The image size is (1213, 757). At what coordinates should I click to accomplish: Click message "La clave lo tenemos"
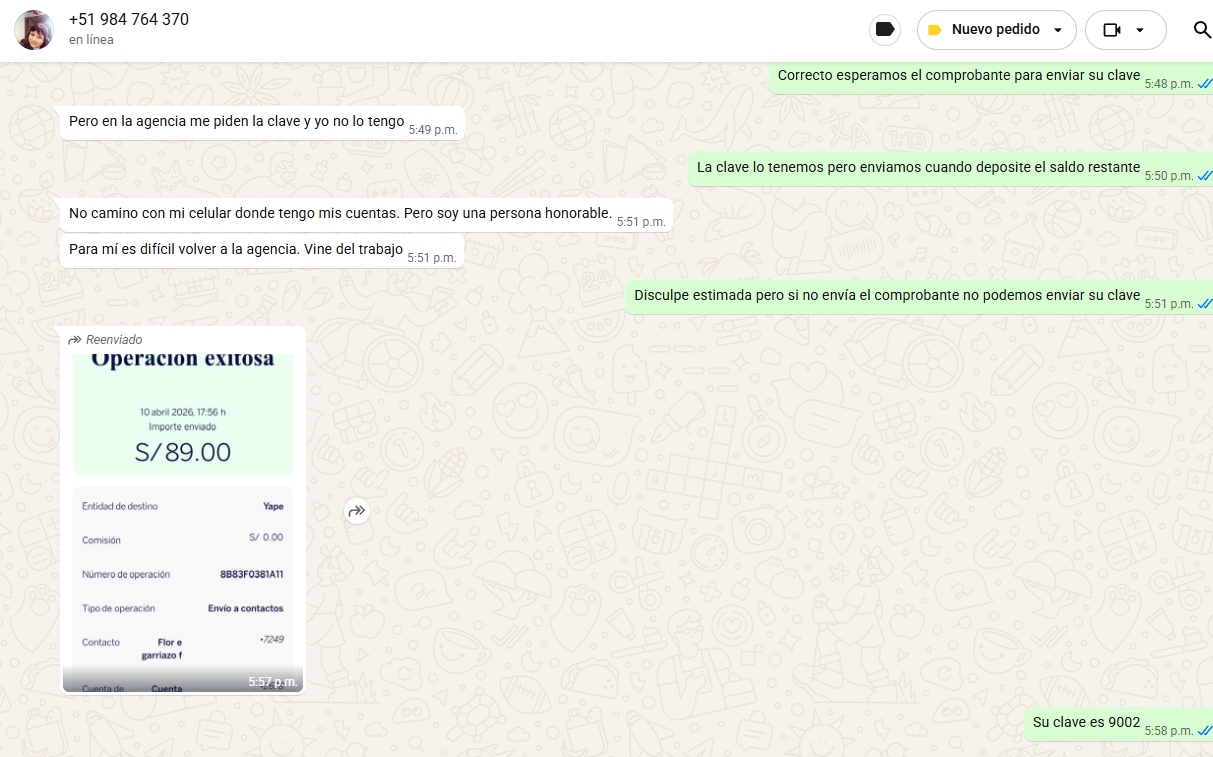click(917, 168)
